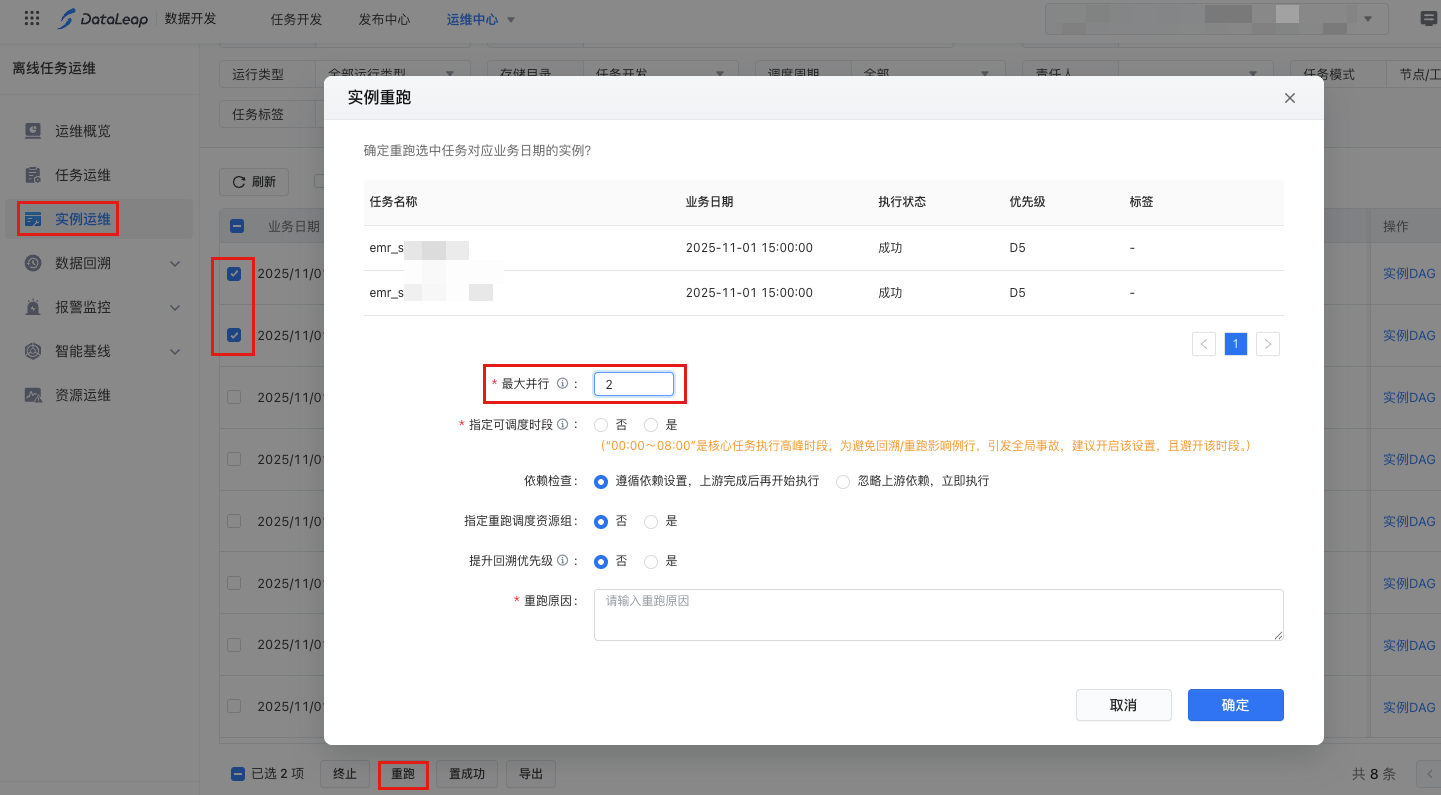1441x795 pixels.
Task: Confirm rerun with the 确定 button
Action: [1235, 705]
